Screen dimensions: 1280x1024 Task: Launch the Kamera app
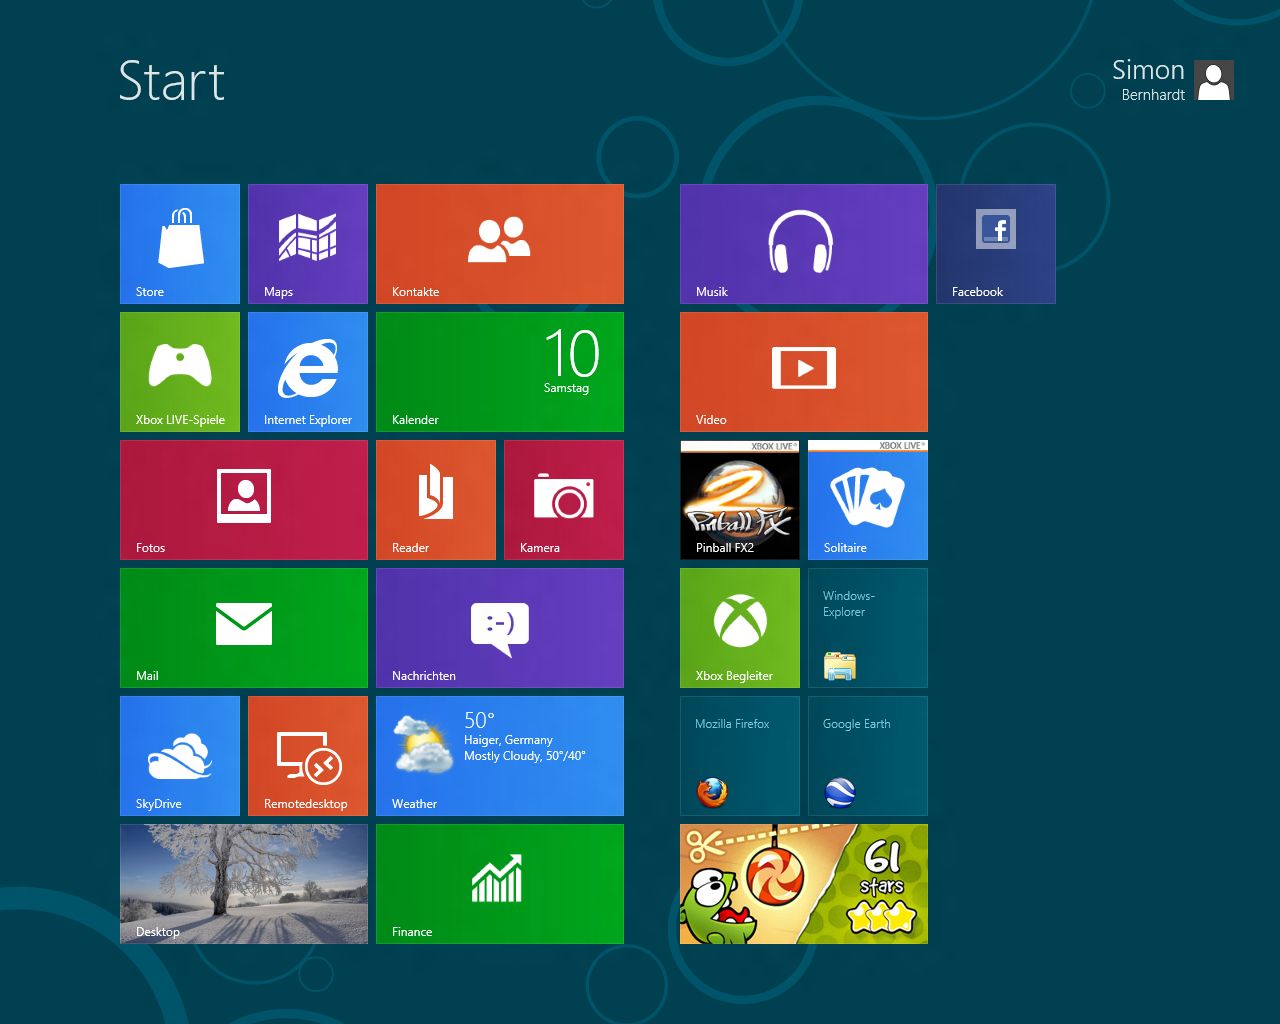(564, 500)
